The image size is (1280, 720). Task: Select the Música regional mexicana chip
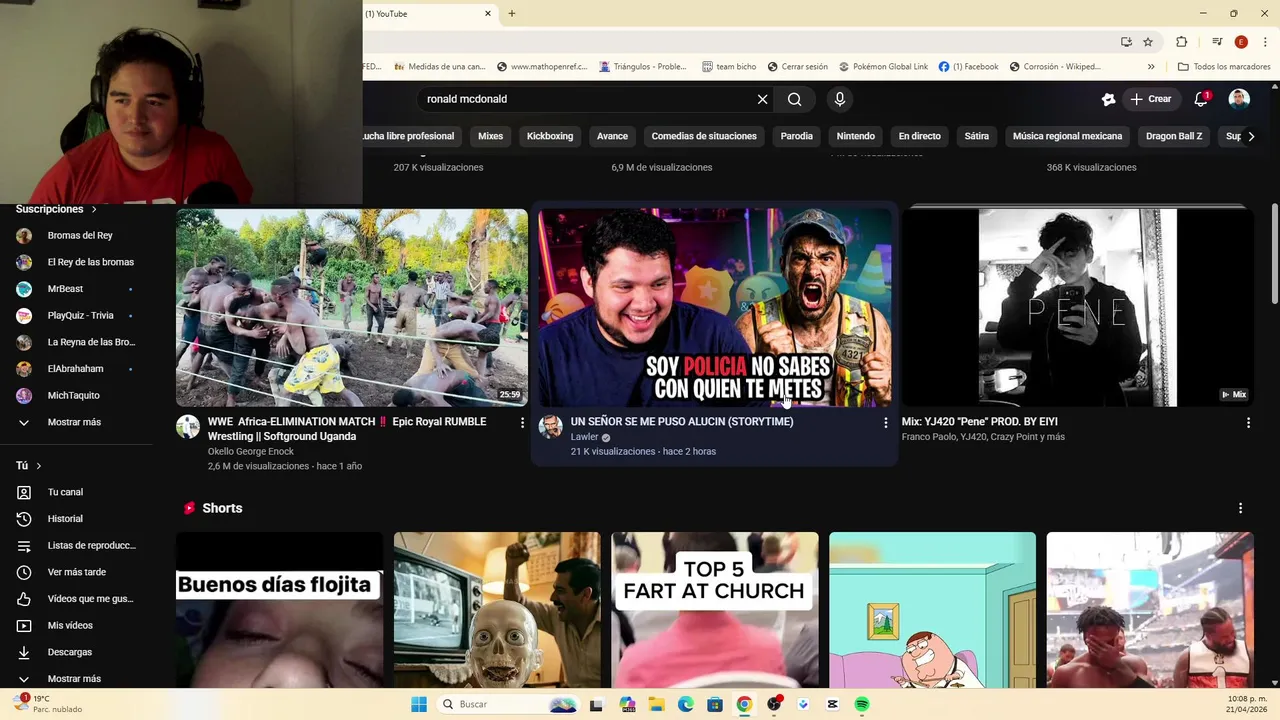(x=1067, y=136)
